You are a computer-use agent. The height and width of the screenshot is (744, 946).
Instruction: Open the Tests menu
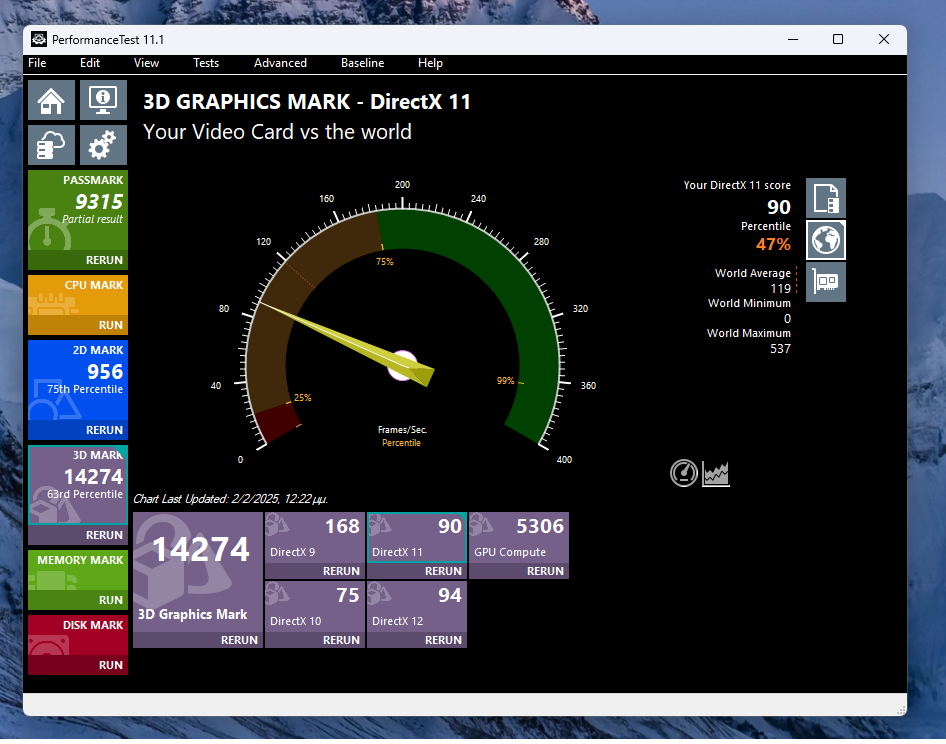206,63
